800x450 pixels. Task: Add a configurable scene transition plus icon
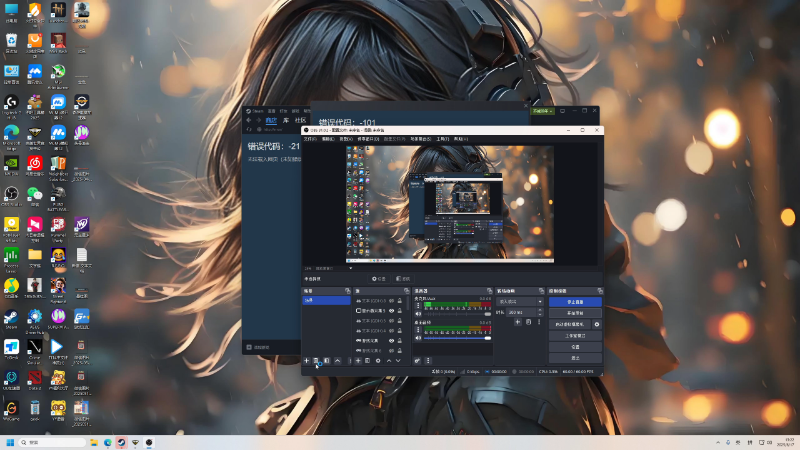tap(518, 322)
